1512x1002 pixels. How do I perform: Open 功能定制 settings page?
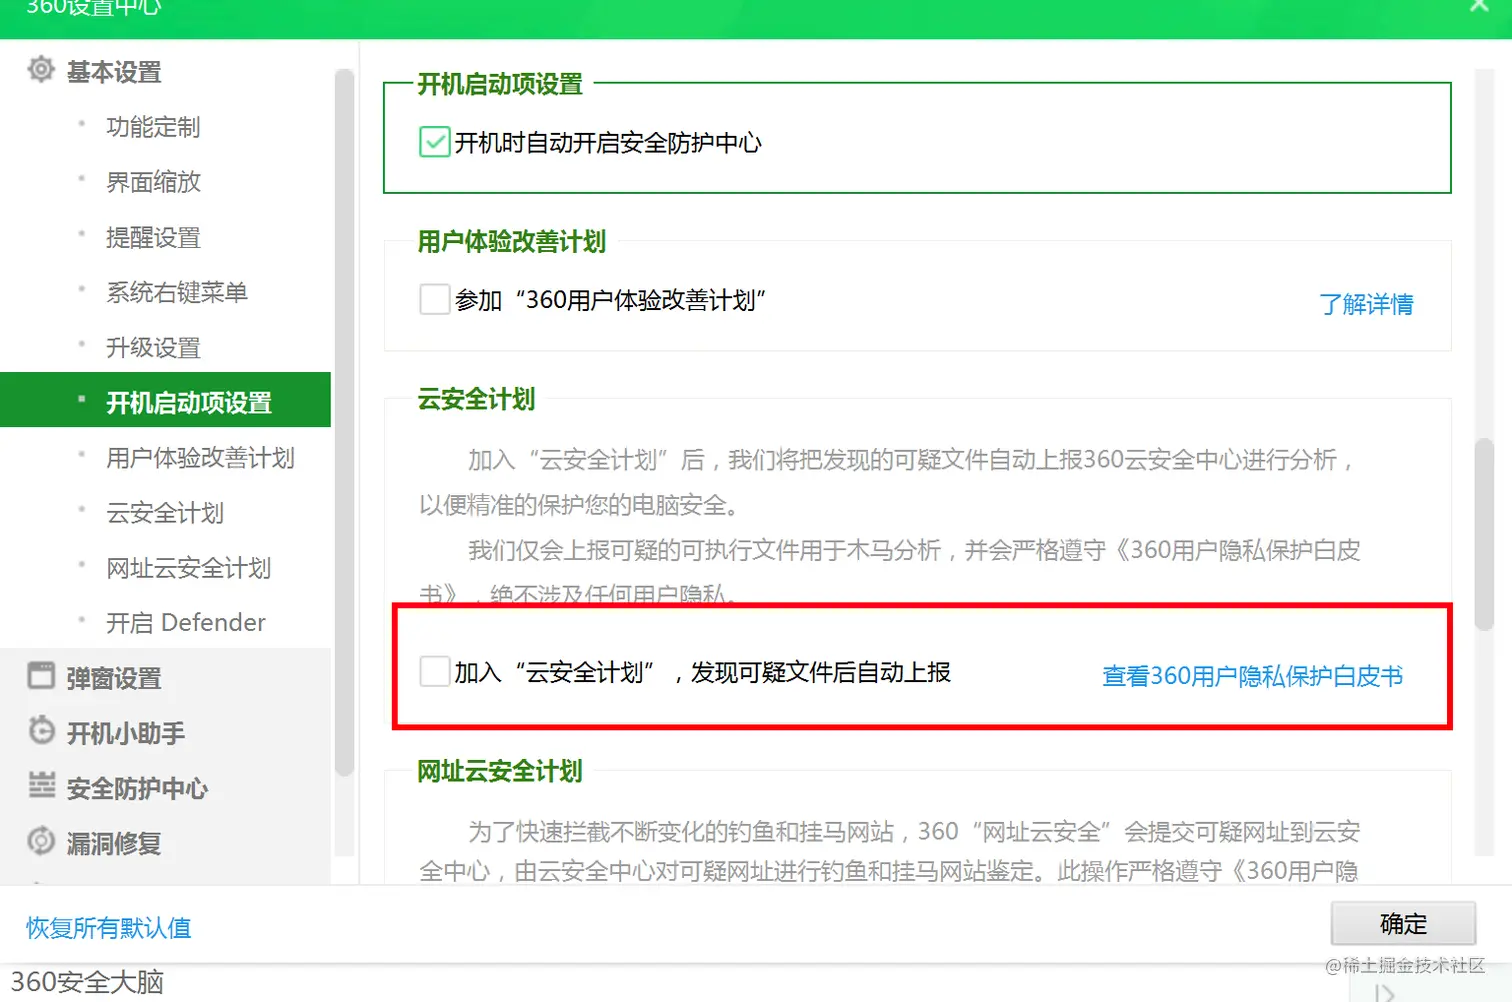(153, 127)
